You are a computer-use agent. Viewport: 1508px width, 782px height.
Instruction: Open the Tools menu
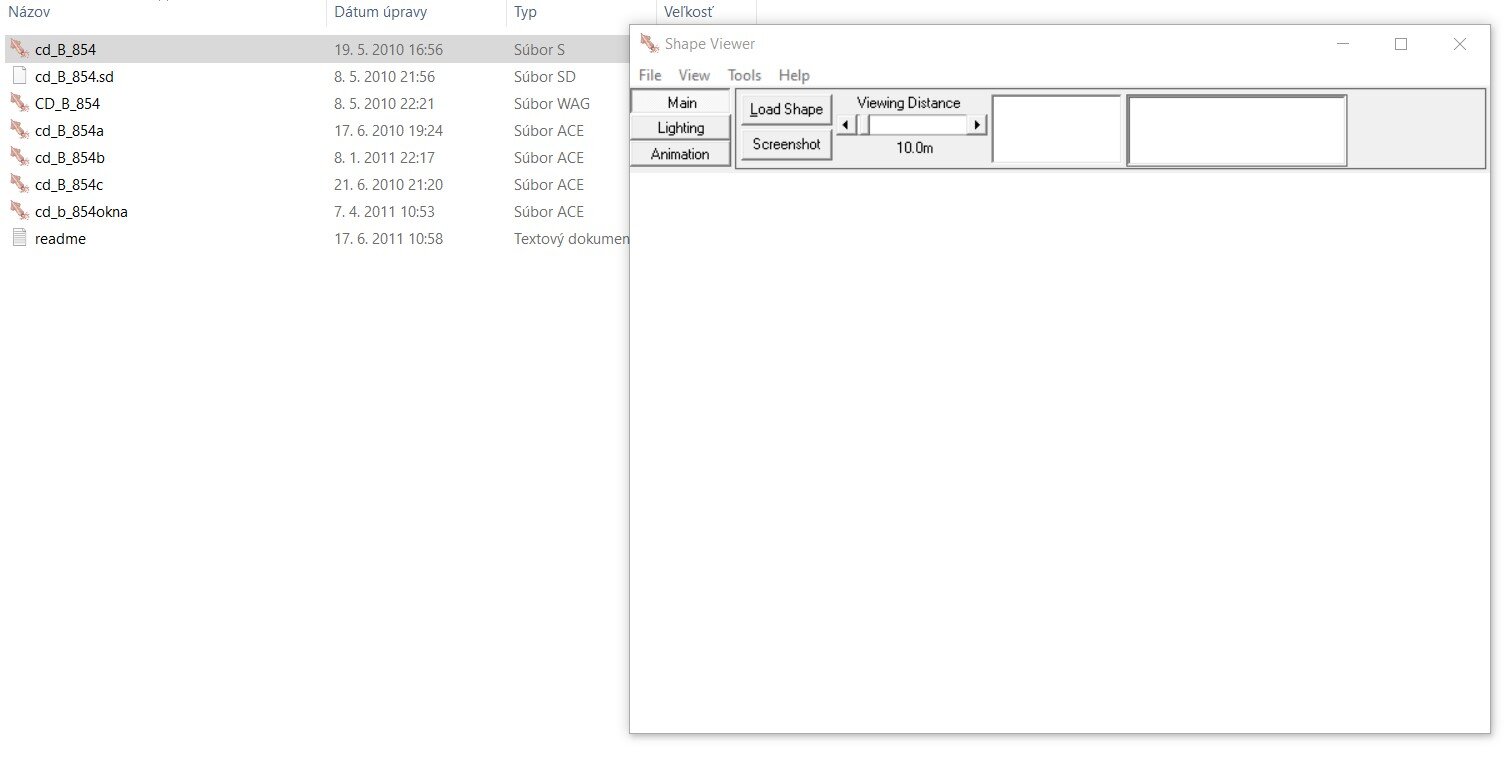pos(743,75)
